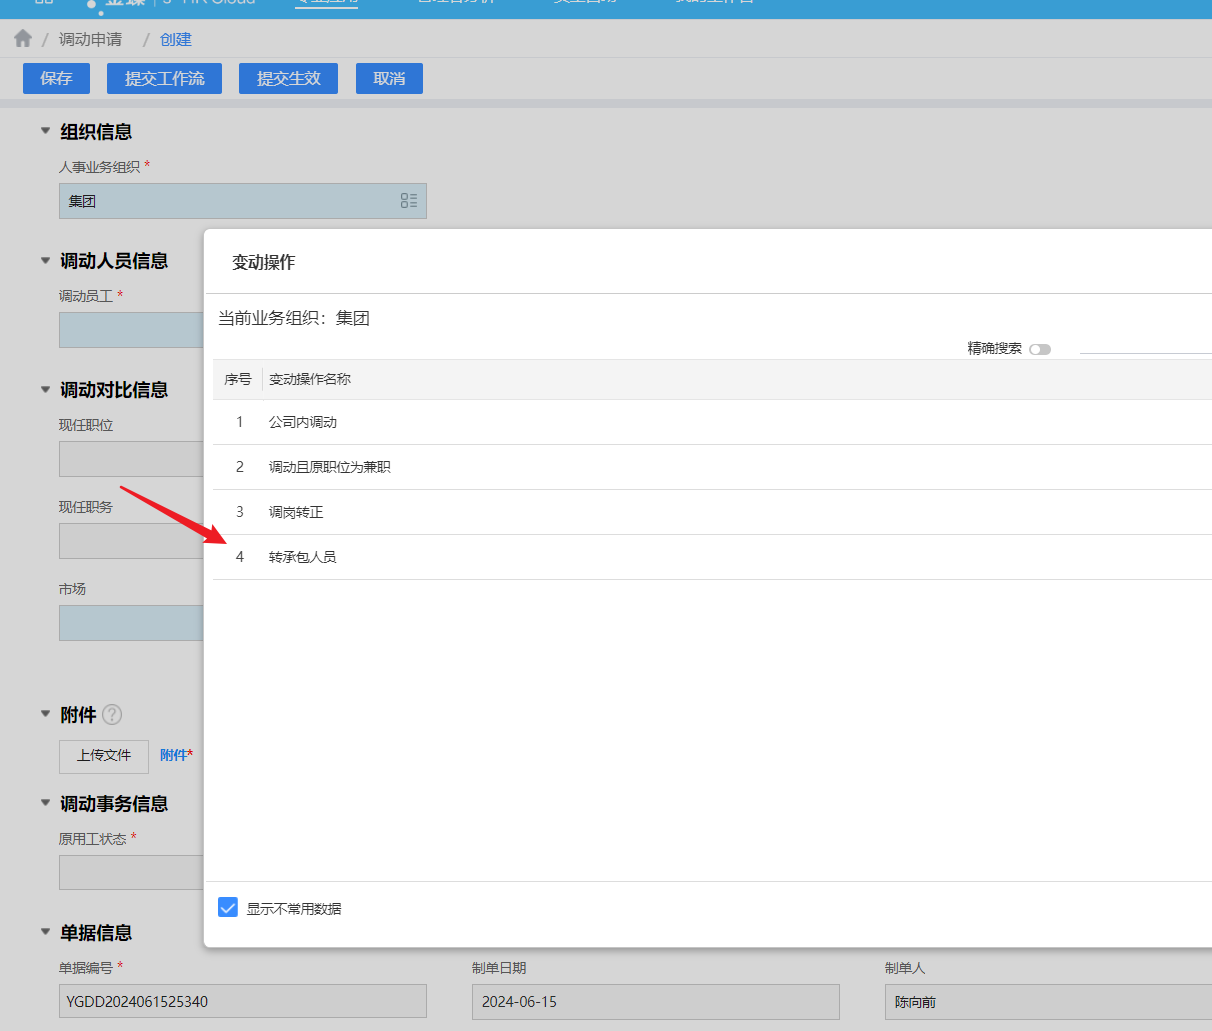
Task: Click the 取消 button
Action: (389, 79)
